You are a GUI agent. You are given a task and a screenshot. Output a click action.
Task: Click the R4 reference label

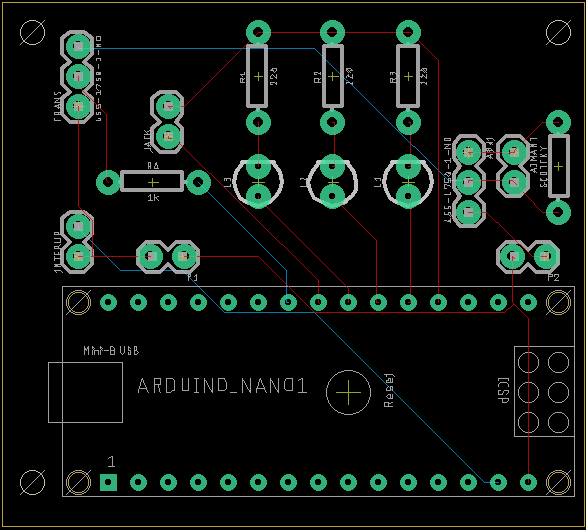point(153,166)
